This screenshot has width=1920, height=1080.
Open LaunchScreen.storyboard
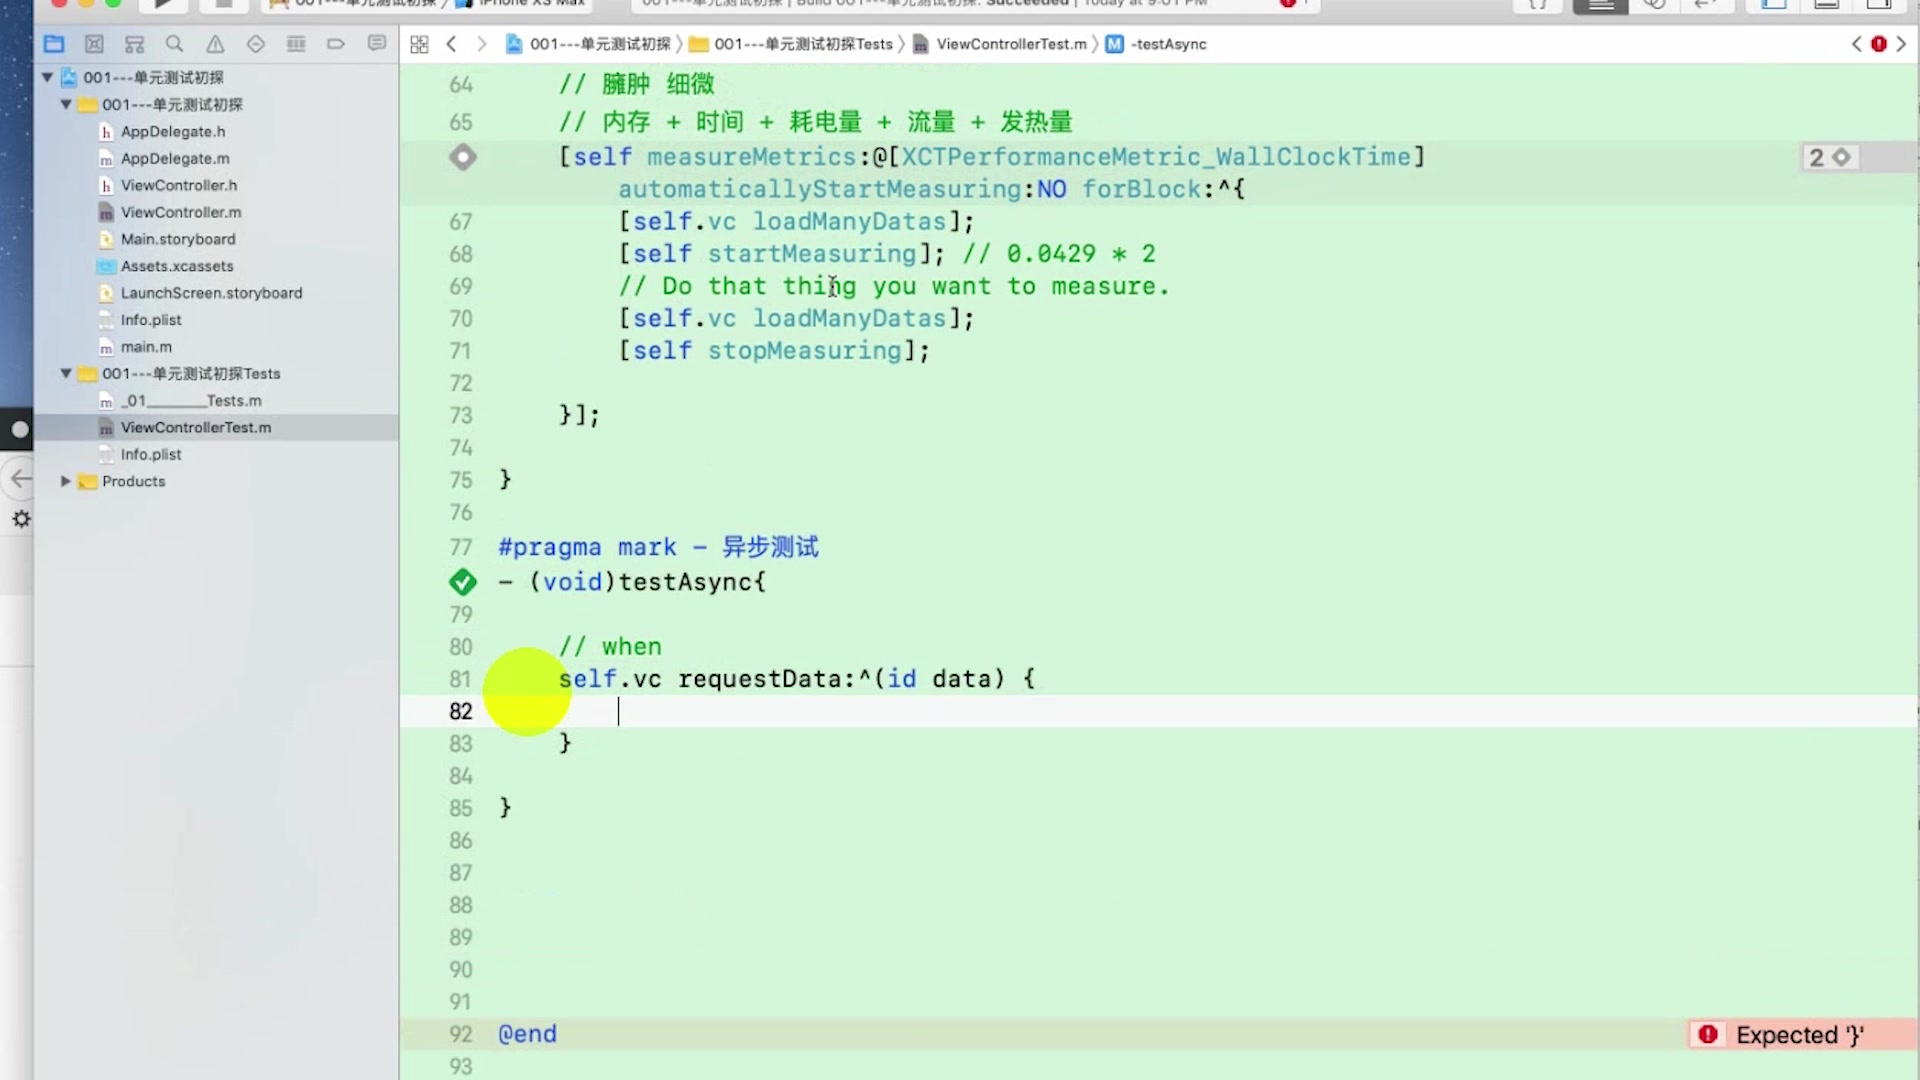[211, 293]
